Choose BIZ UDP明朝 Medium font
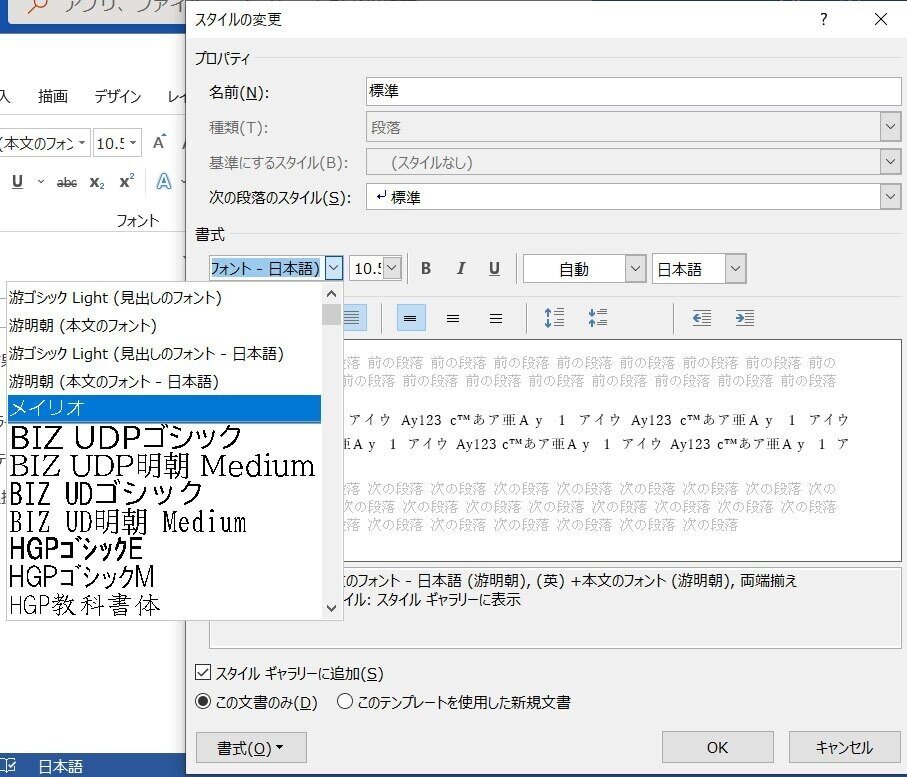907x777 pixels. 164,465
